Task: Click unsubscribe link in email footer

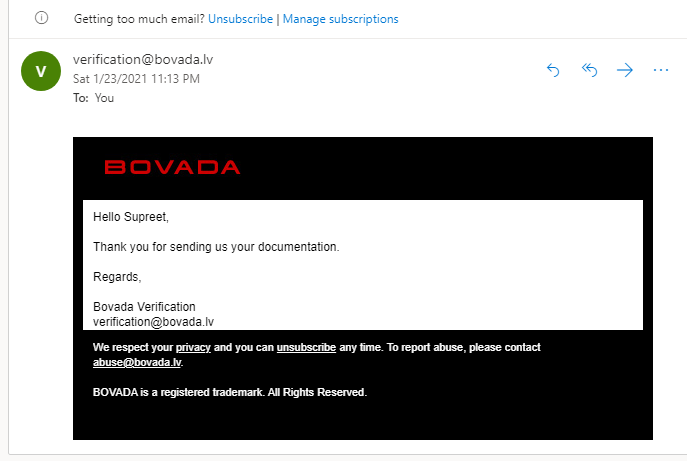Action: [306, 348]
